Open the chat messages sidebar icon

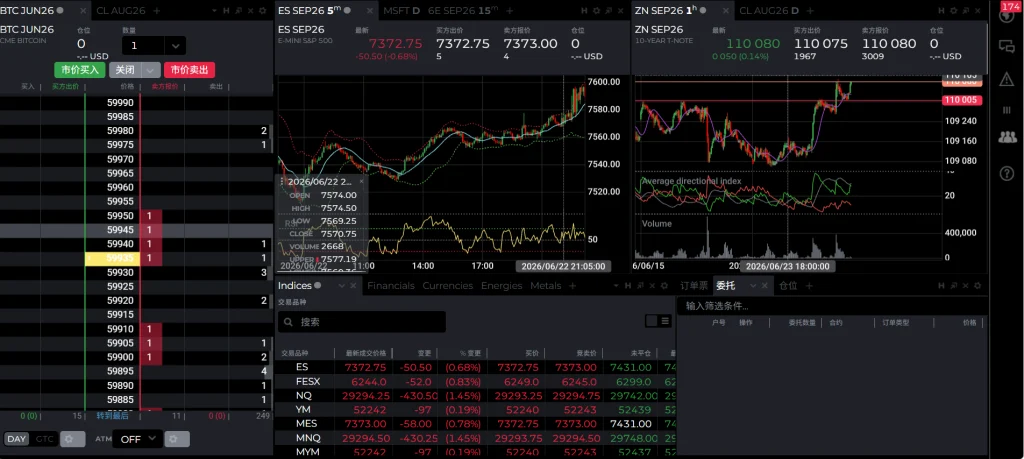point(1006,46)
